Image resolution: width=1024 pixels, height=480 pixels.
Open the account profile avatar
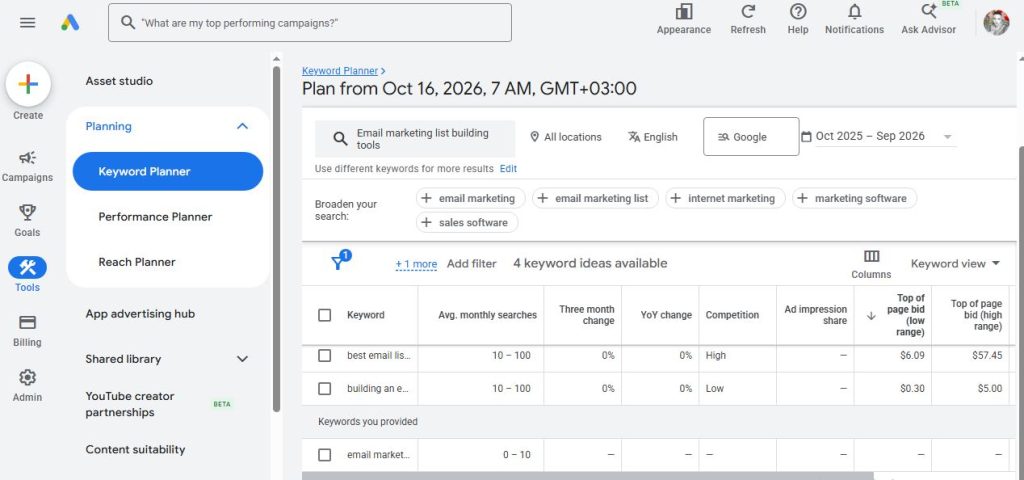tap(996, 23)
